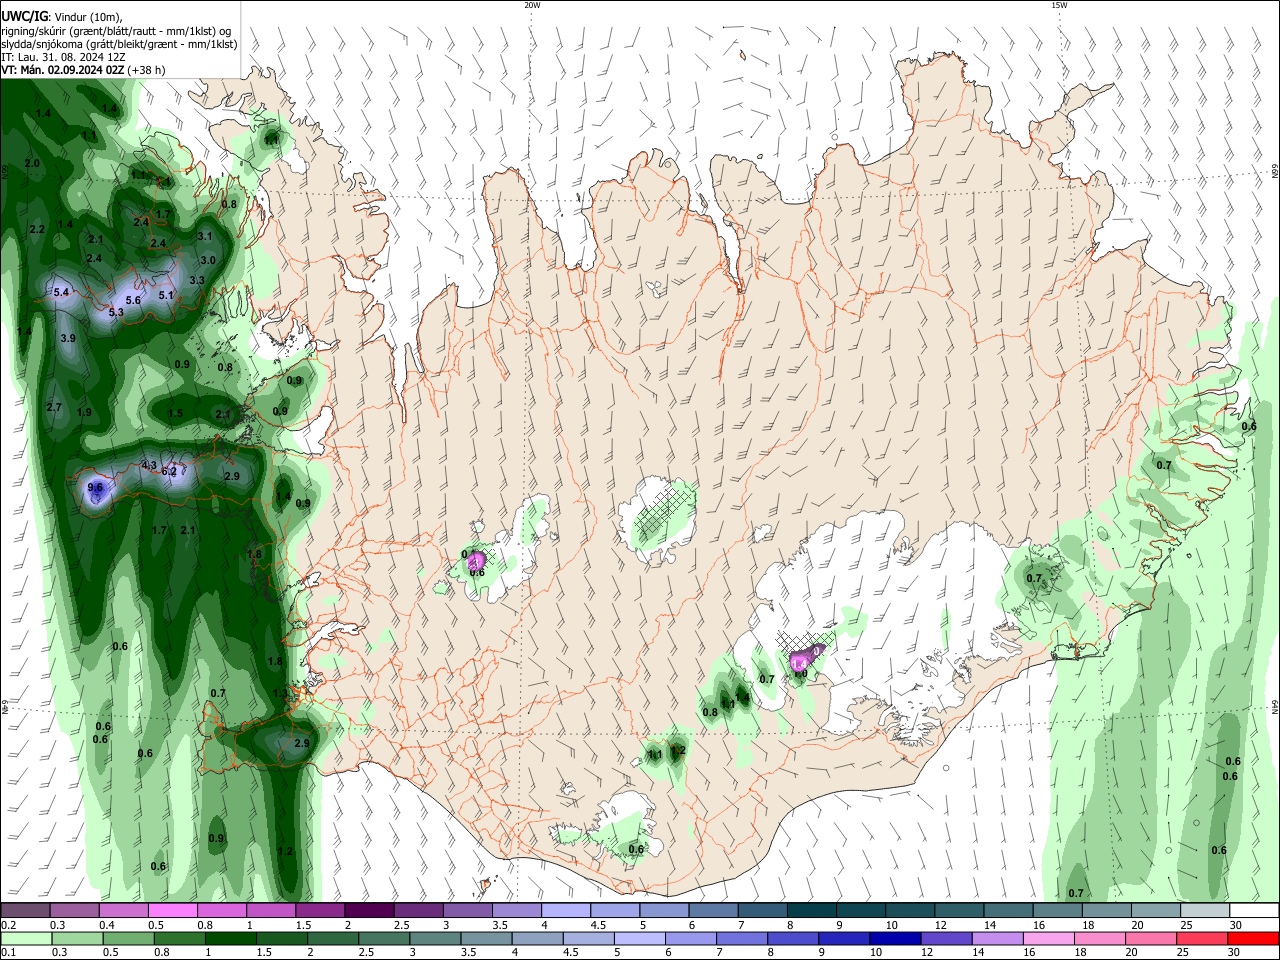Click the 5.1 precipitation value
This screenshot has height=960, width=1280.
(166, 295)
